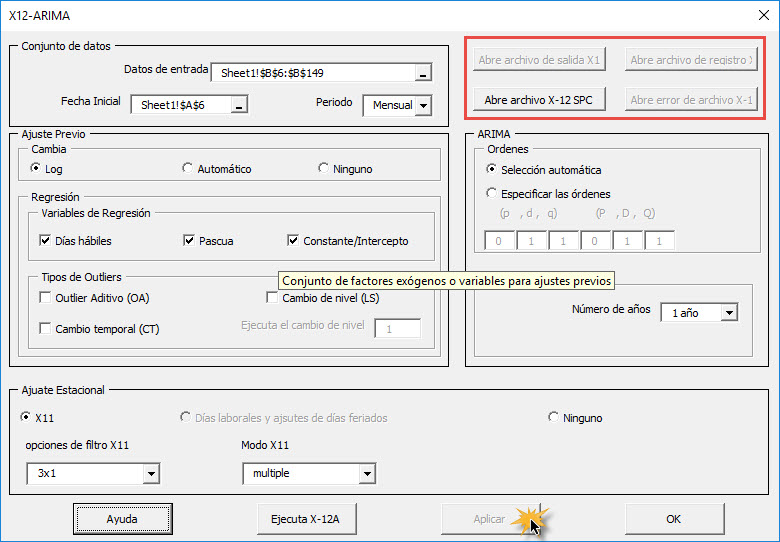This screenshot has width=780, height=542.
Task: Select the X11 seasonal adjustment radio button
Action: pyautogui.click(x=25, y=417)
